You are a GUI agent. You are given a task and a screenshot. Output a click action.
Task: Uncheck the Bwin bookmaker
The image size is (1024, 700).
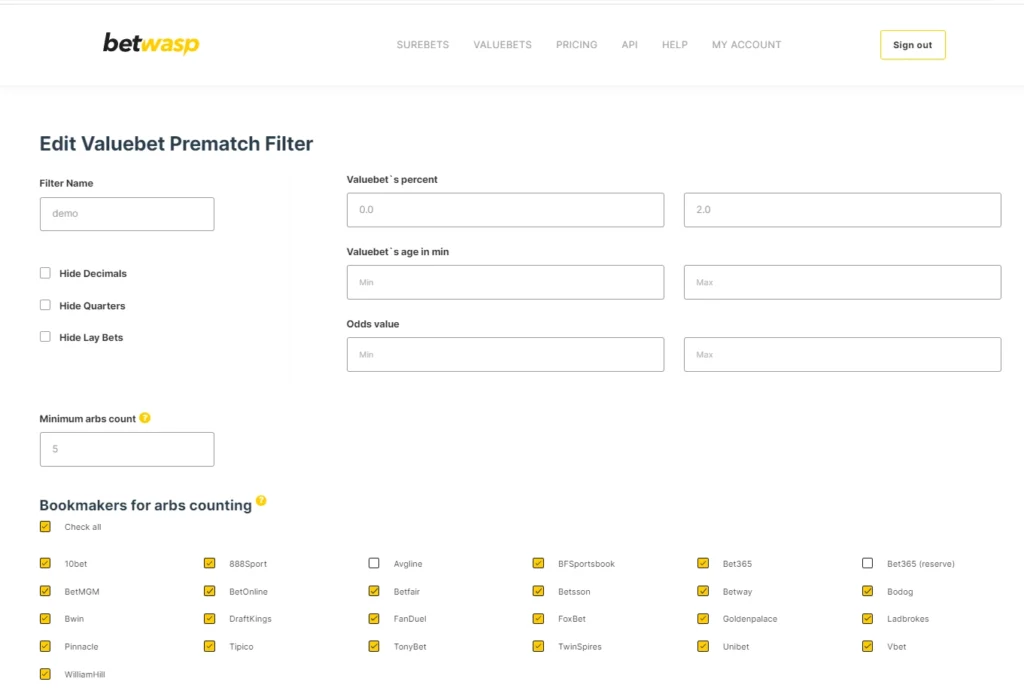coord(45,618)
